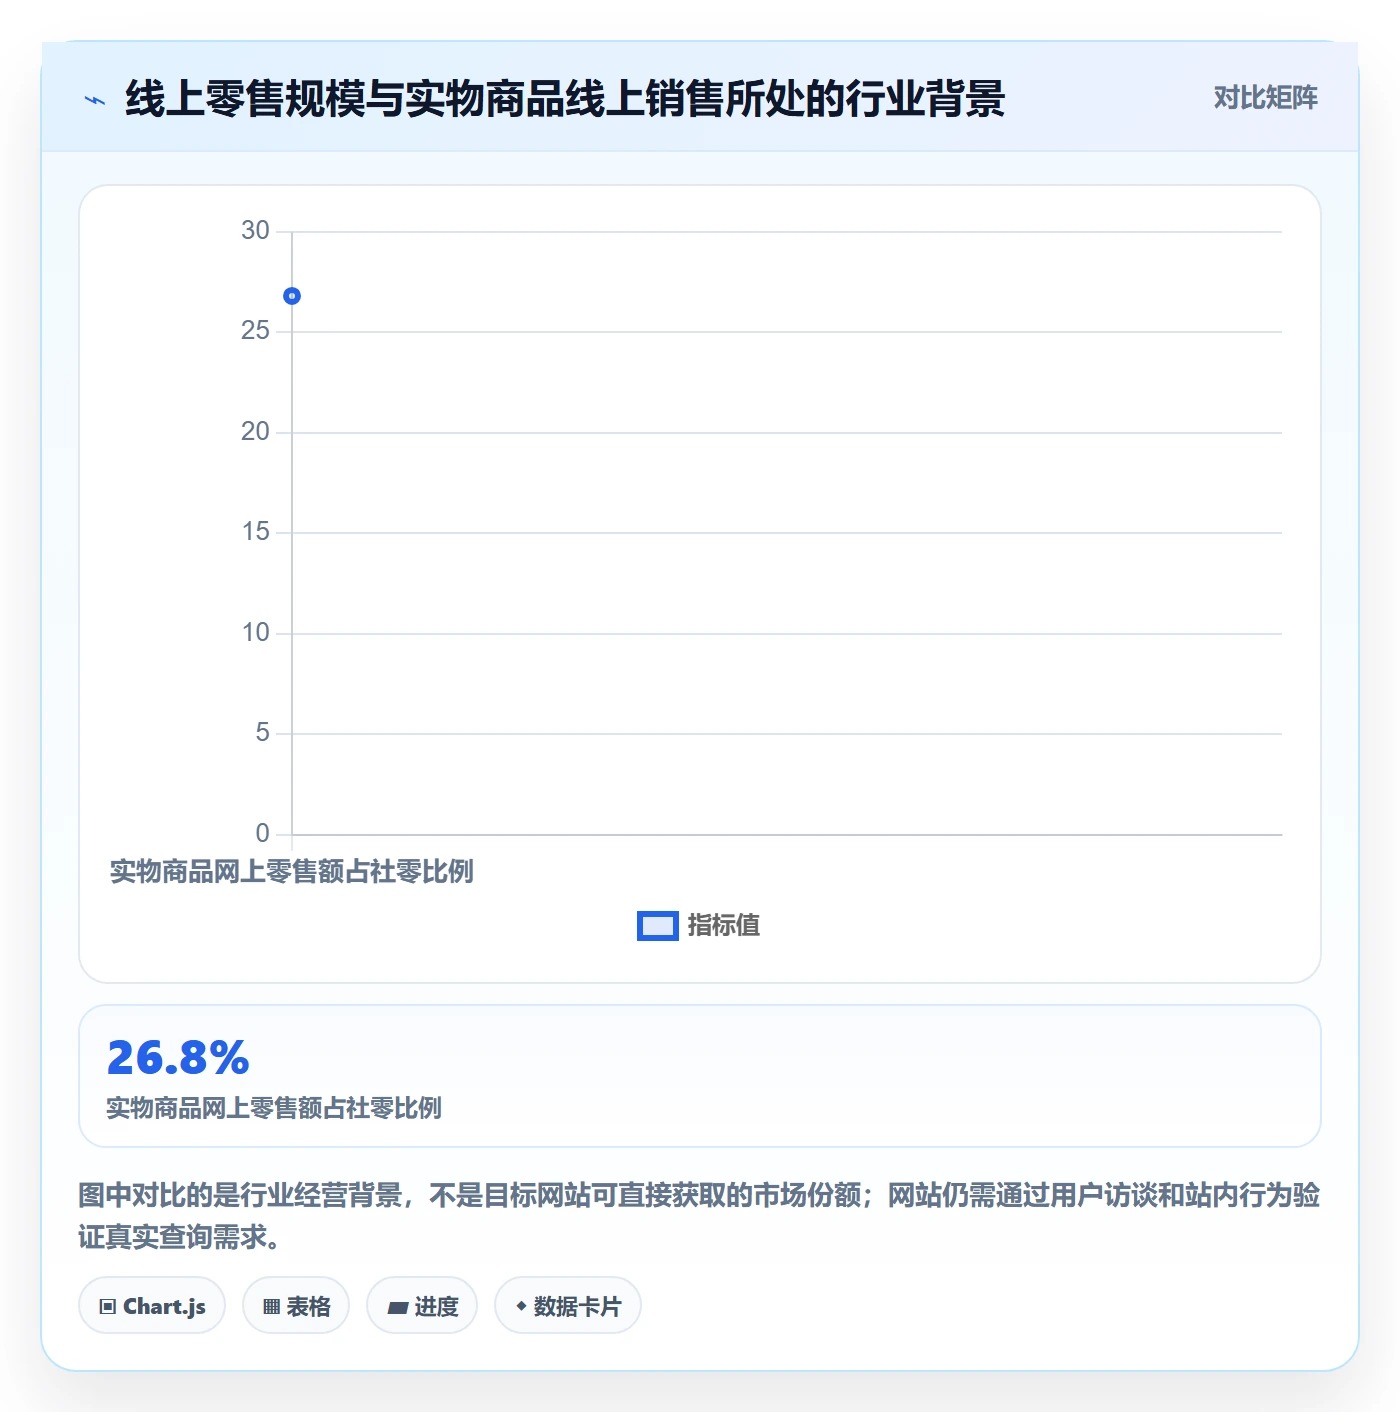The image size is (1400, 1412).
Task: Click the y-axis label 0
Action: [x=262, y=834]
